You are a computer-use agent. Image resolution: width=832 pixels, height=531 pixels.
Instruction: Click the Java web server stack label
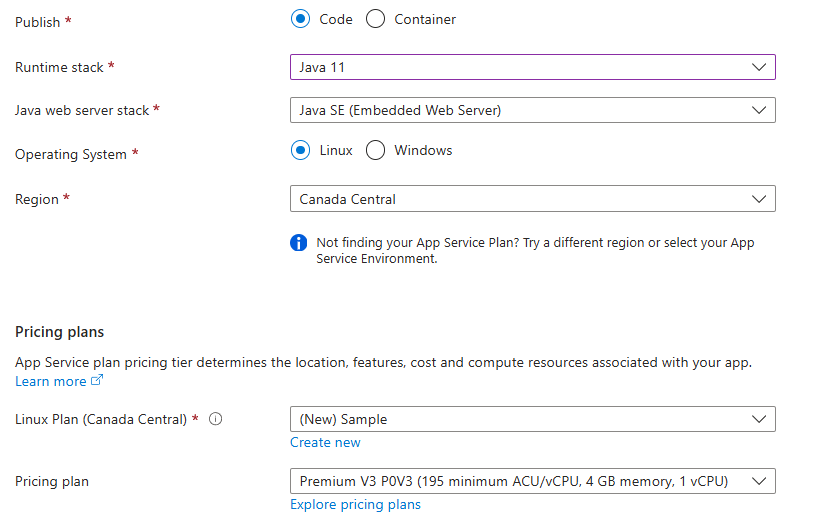pyautogui.click(x=82, y=110)
